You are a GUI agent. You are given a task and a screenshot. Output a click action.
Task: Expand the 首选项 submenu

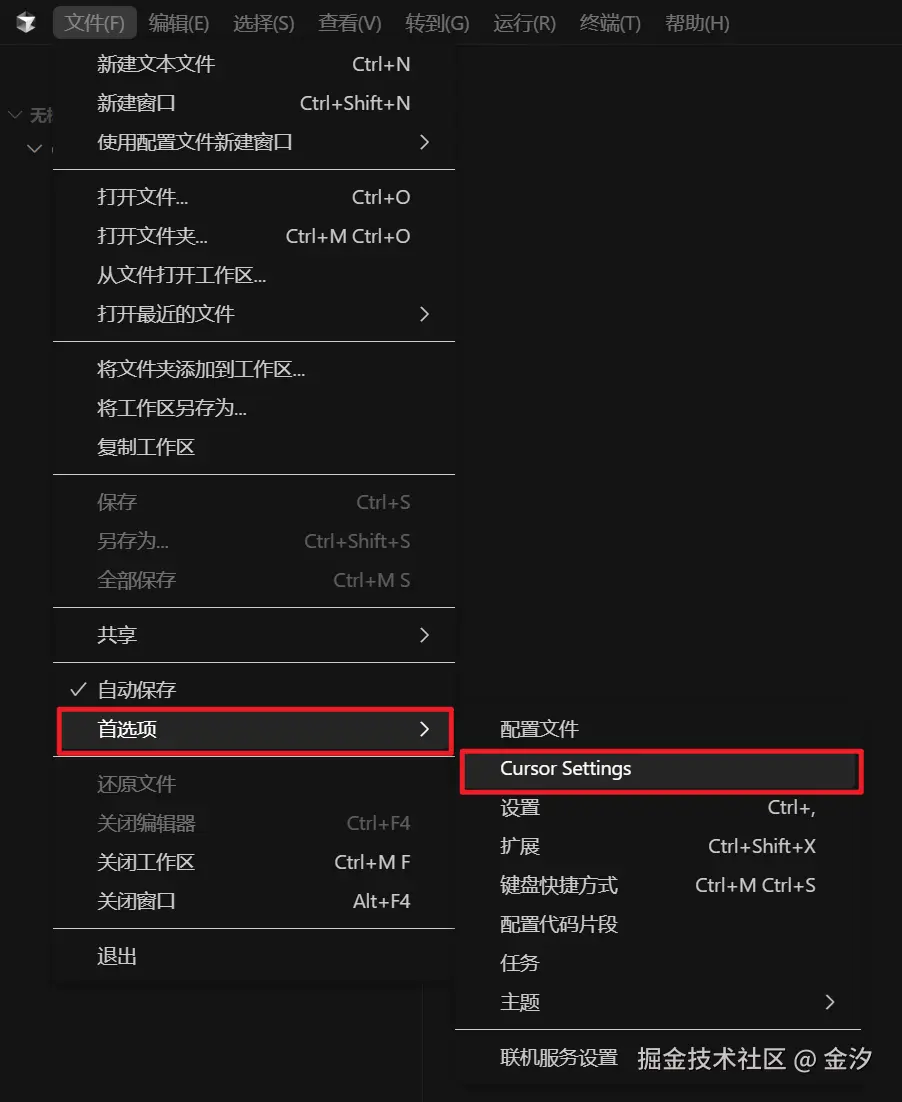pyautogui.click(x=255, y=730)
